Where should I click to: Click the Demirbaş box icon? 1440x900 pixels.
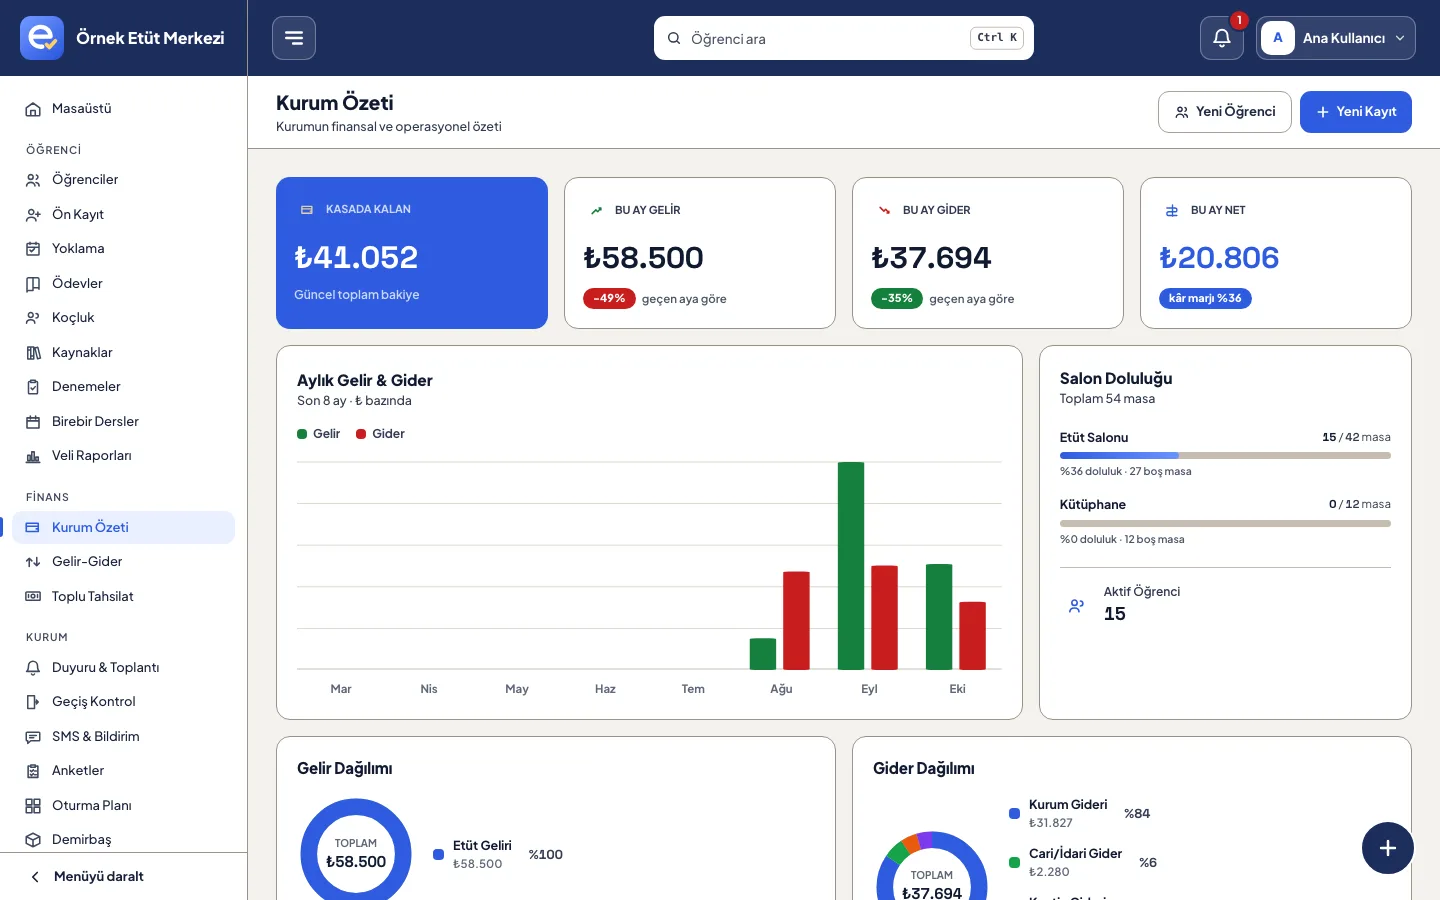click(x=33, y=840)
